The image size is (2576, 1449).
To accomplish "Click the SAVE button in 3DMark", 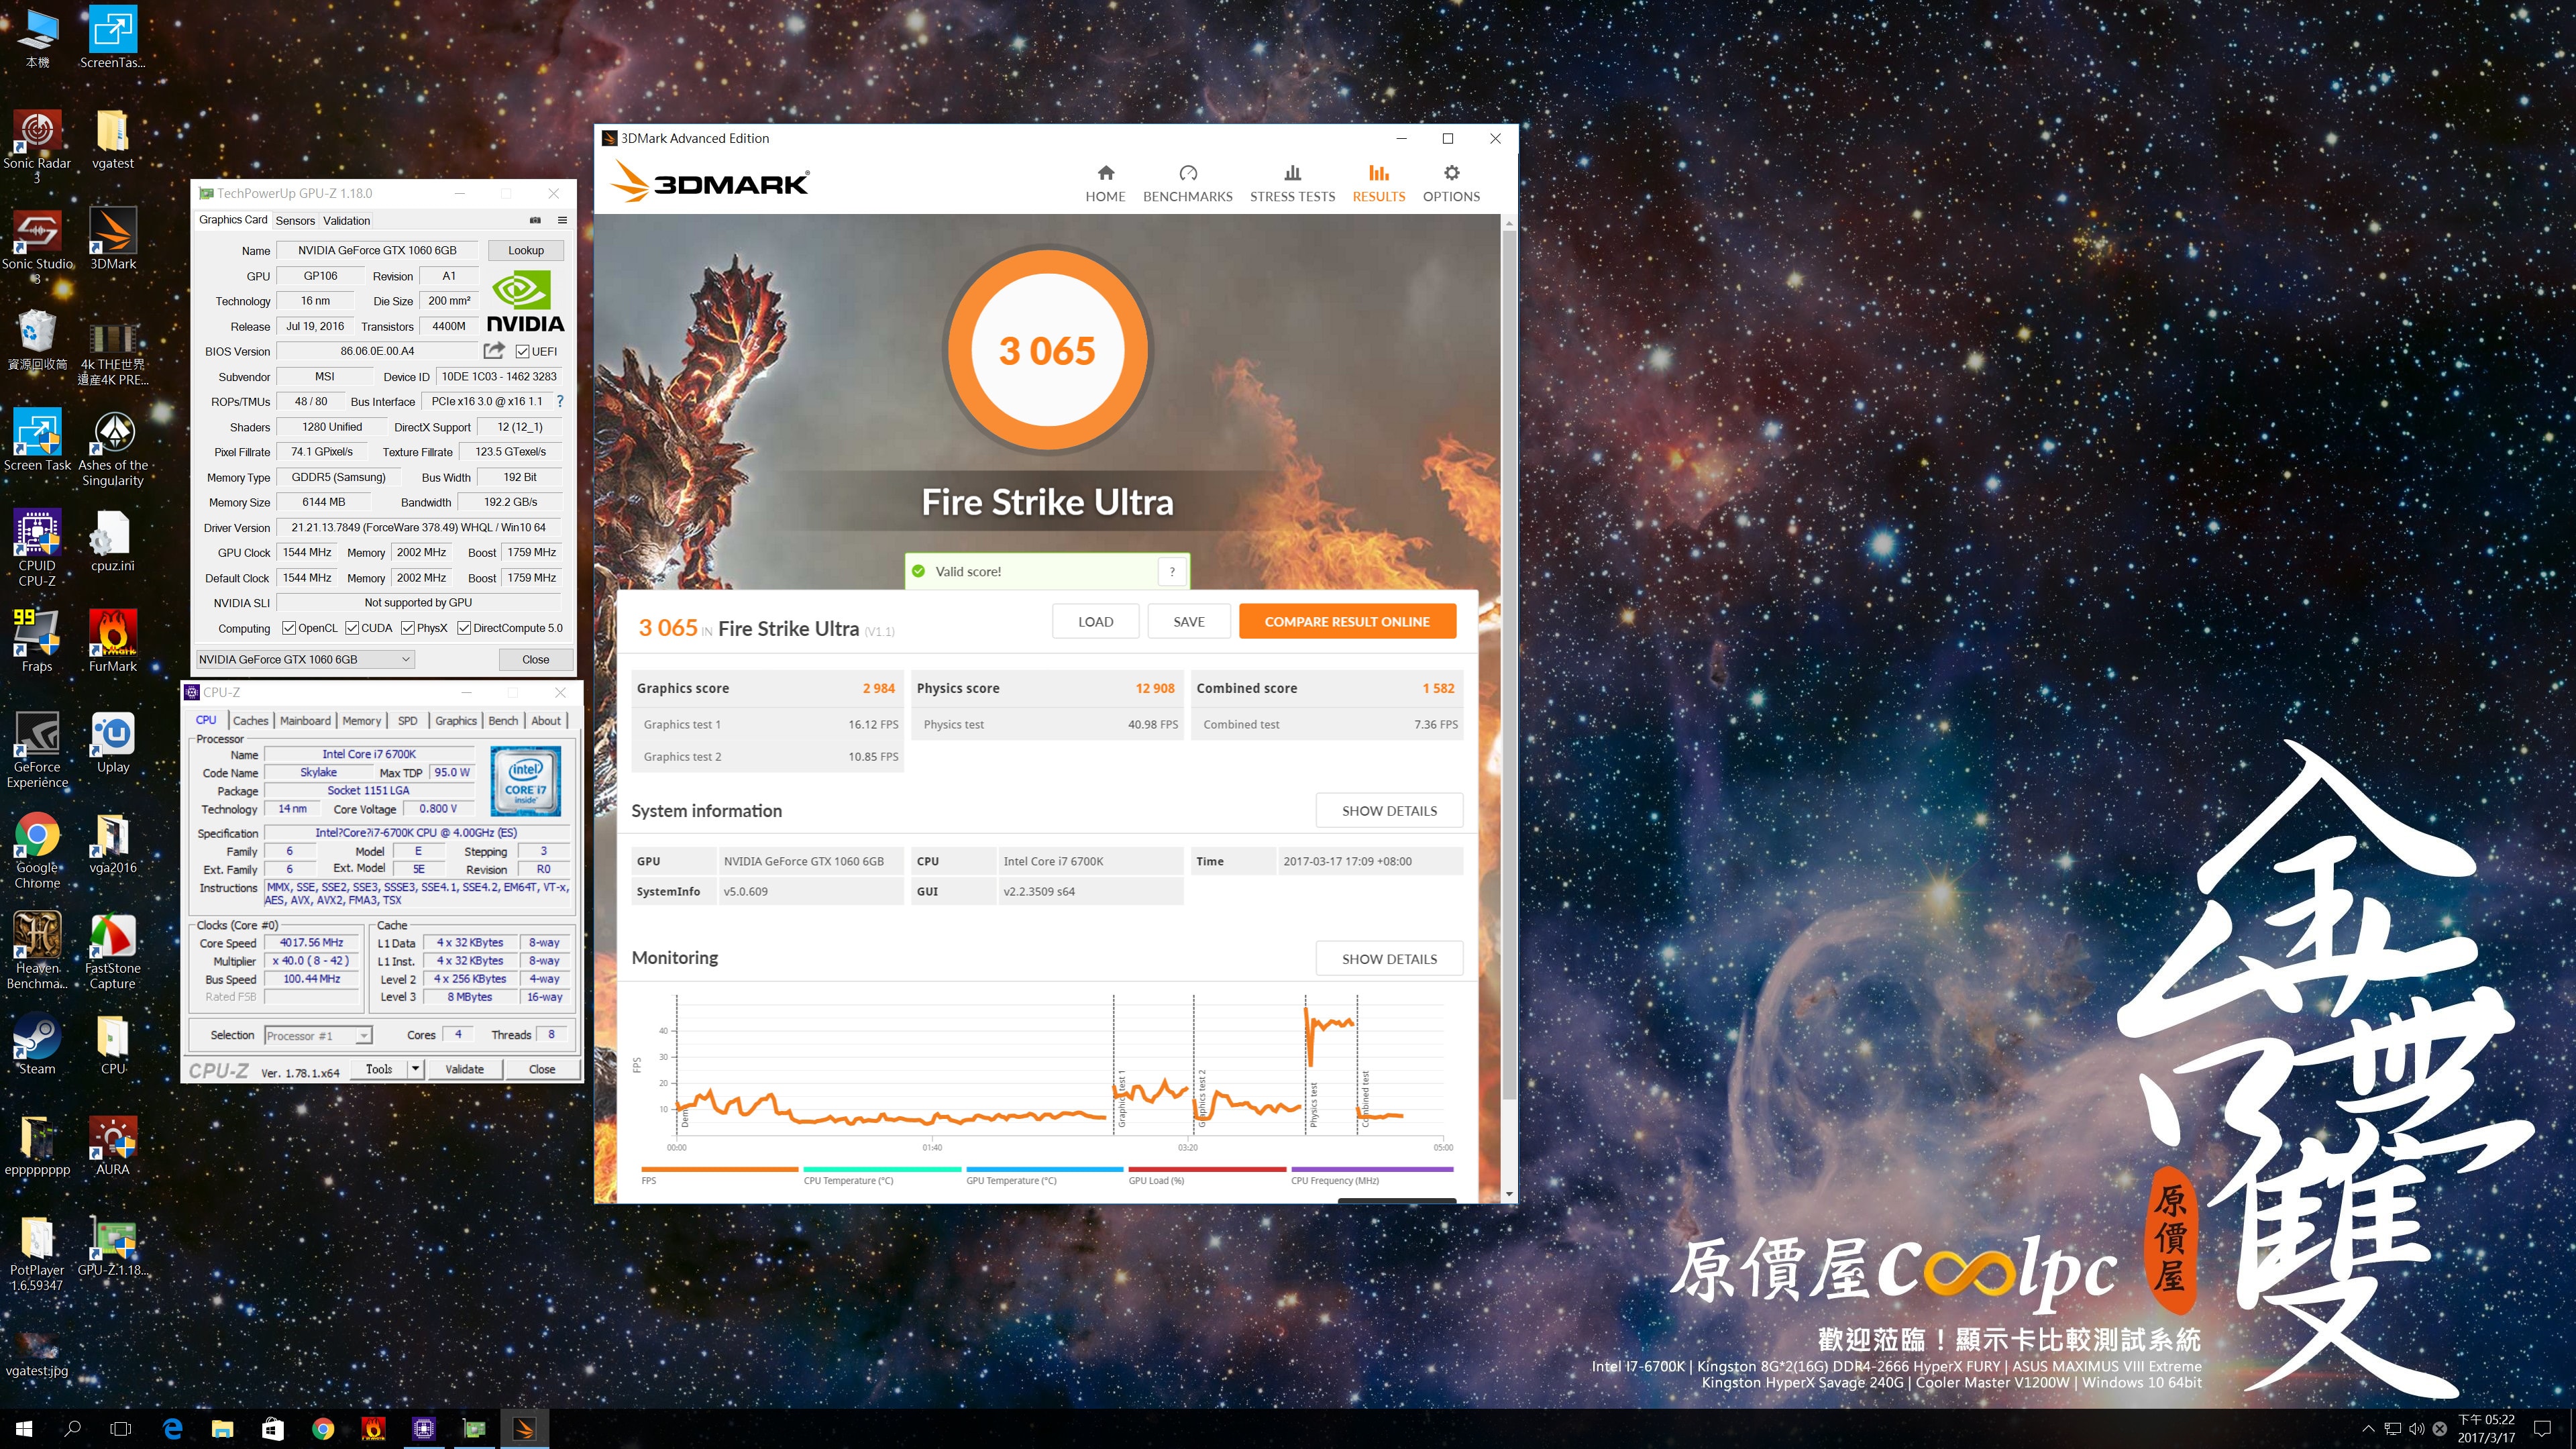I will [1189, 621].
